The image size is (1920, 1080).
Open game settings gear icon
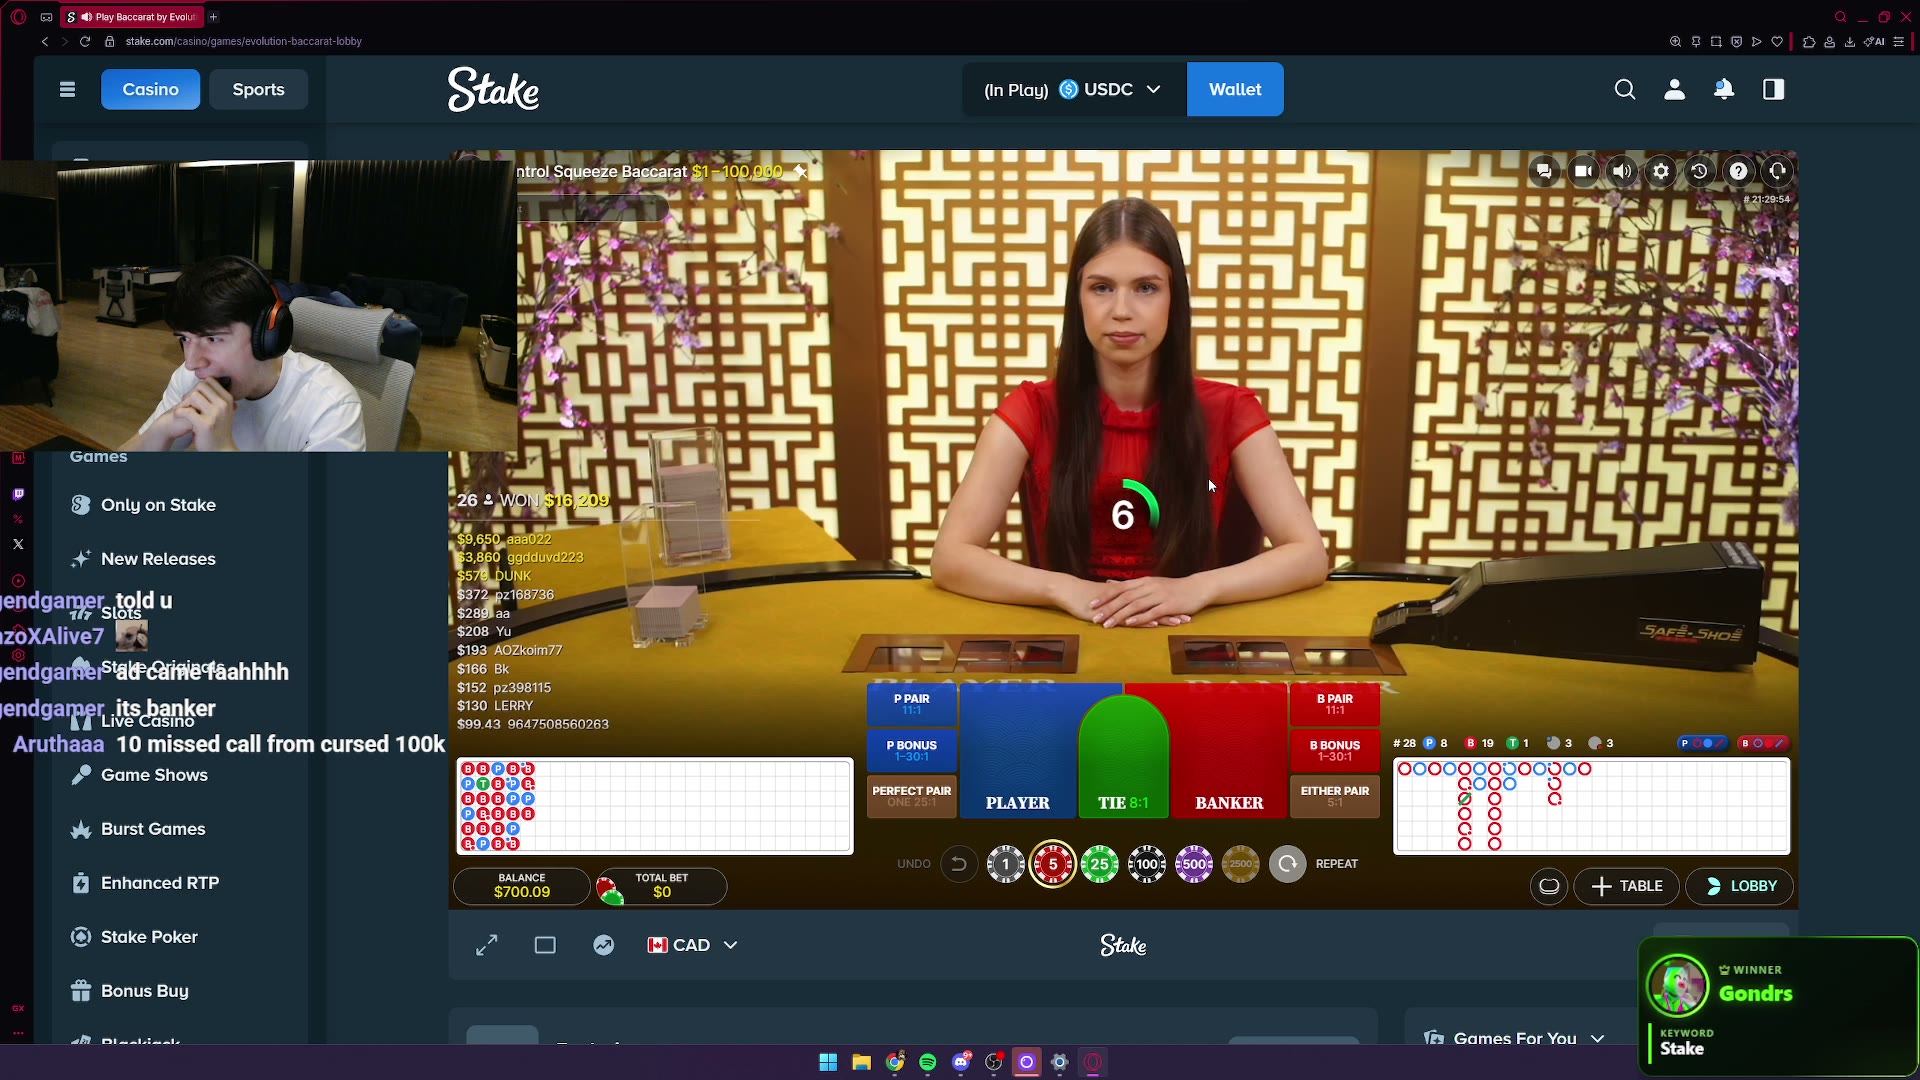pyautogui.click(x=1661, y=171)
